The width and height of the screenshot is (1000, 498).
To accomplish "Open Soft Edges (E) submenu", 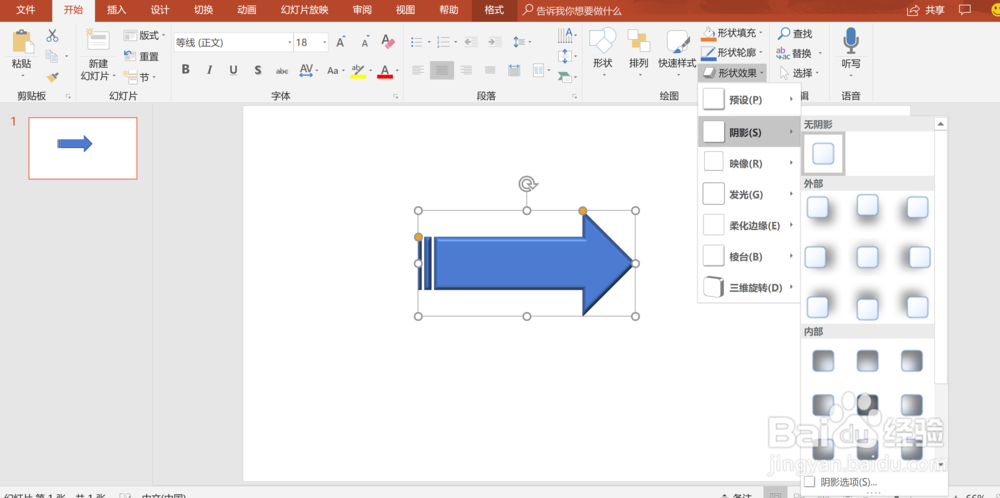I will [749, 225].
